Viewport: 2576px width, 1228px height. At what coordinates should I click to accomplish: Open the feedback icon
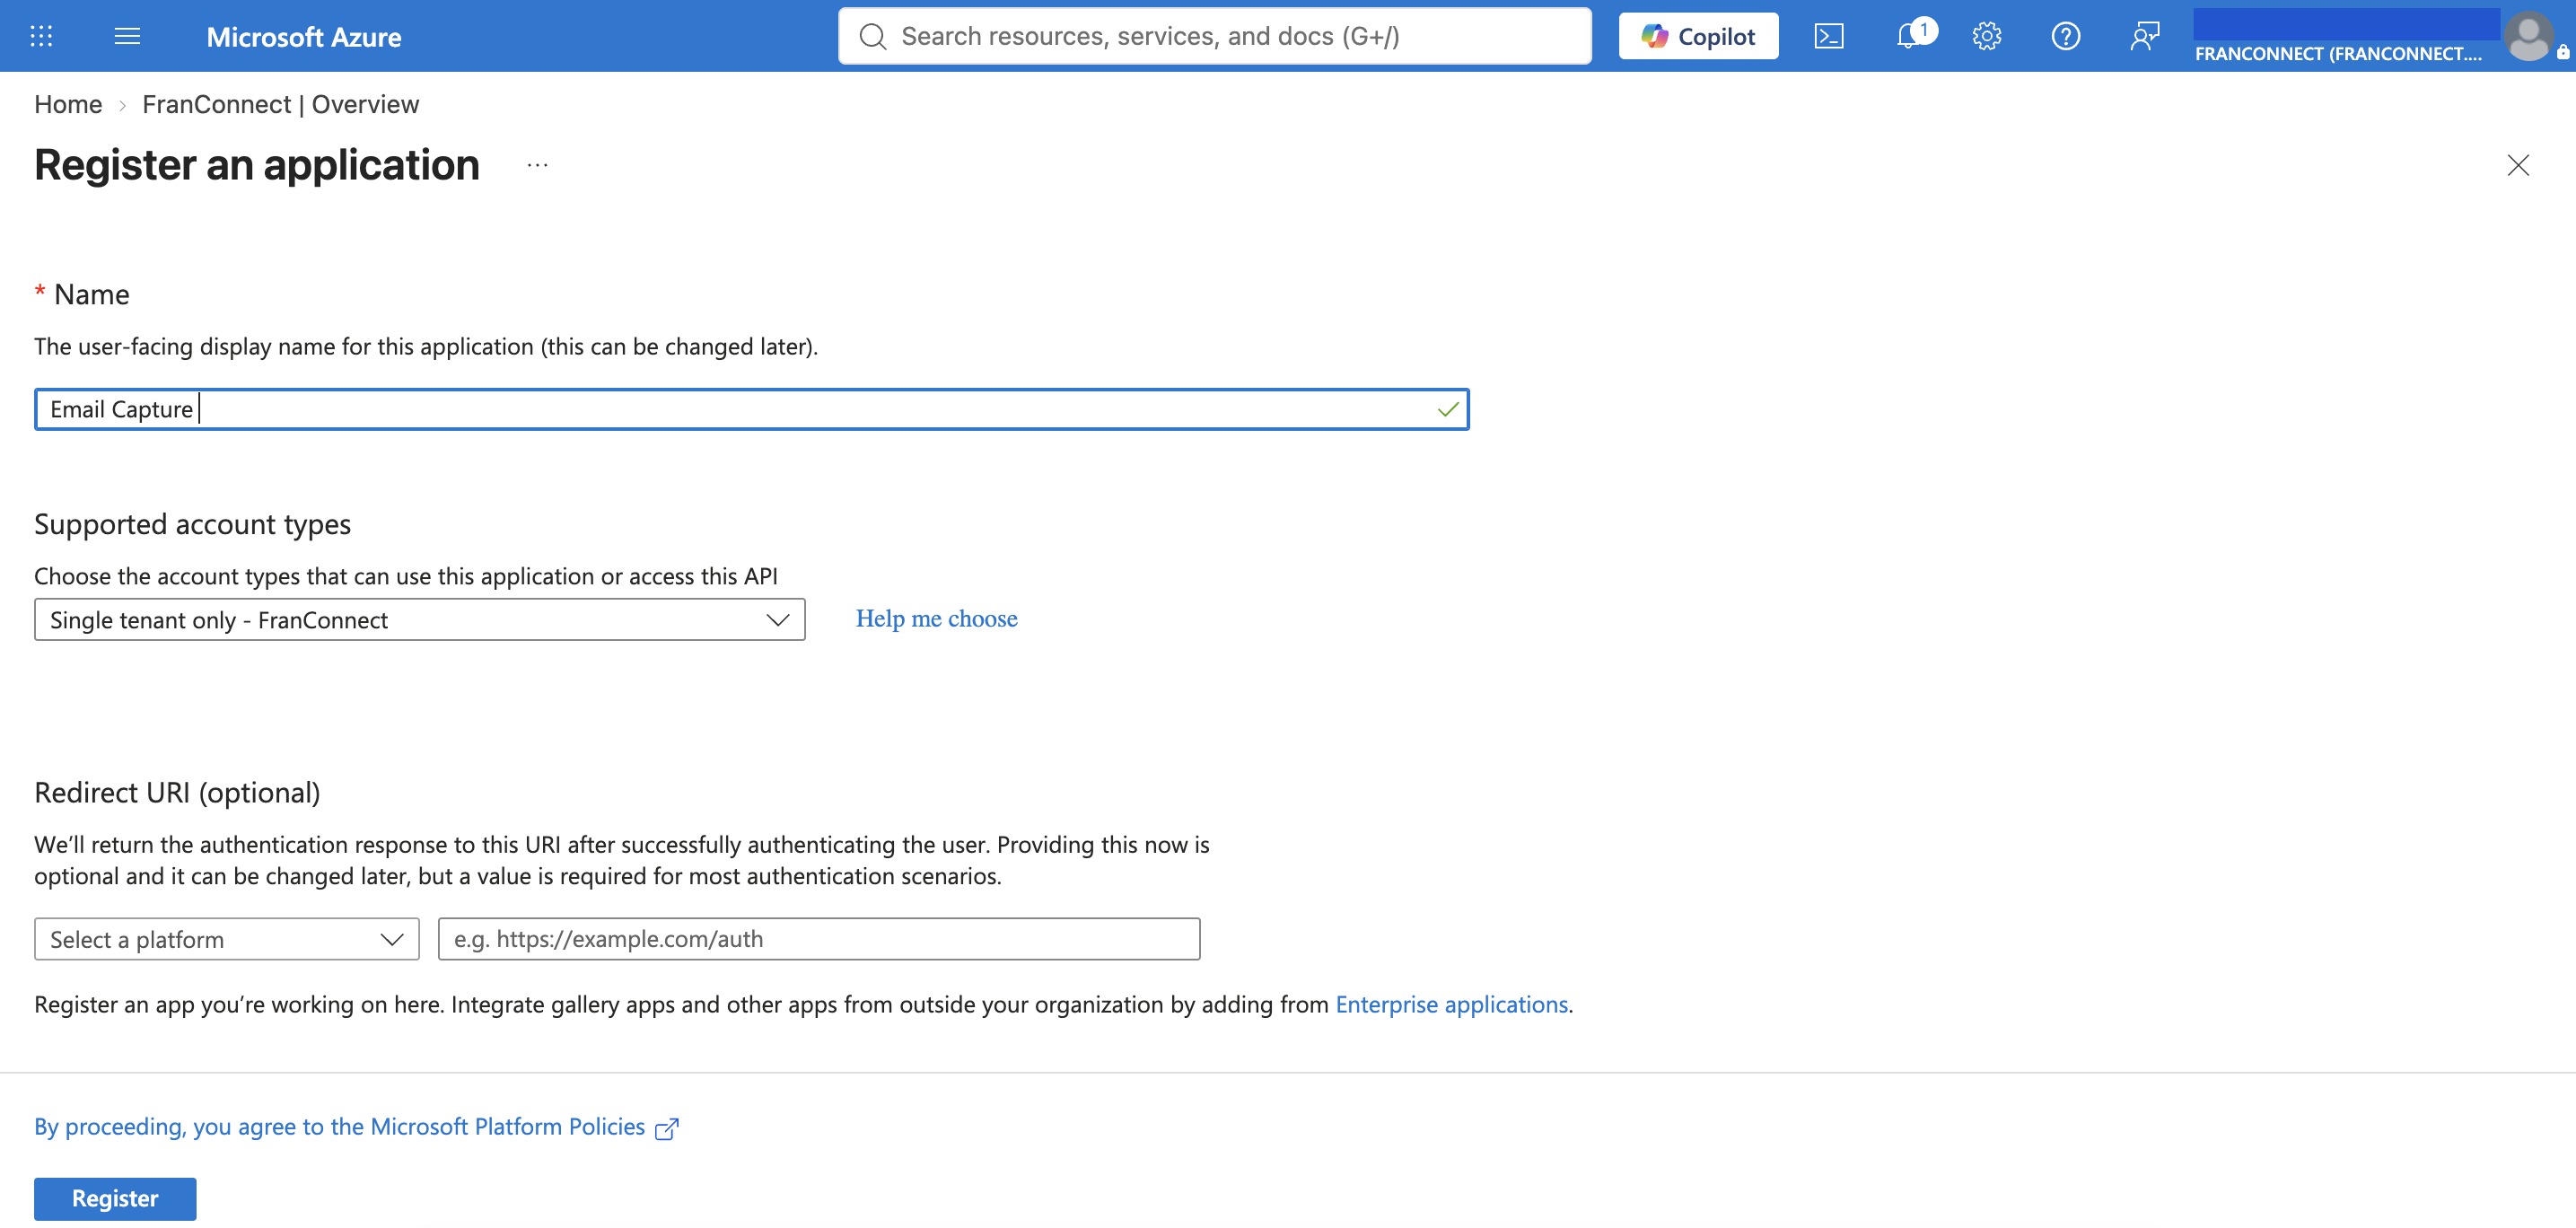point(2144,37)
